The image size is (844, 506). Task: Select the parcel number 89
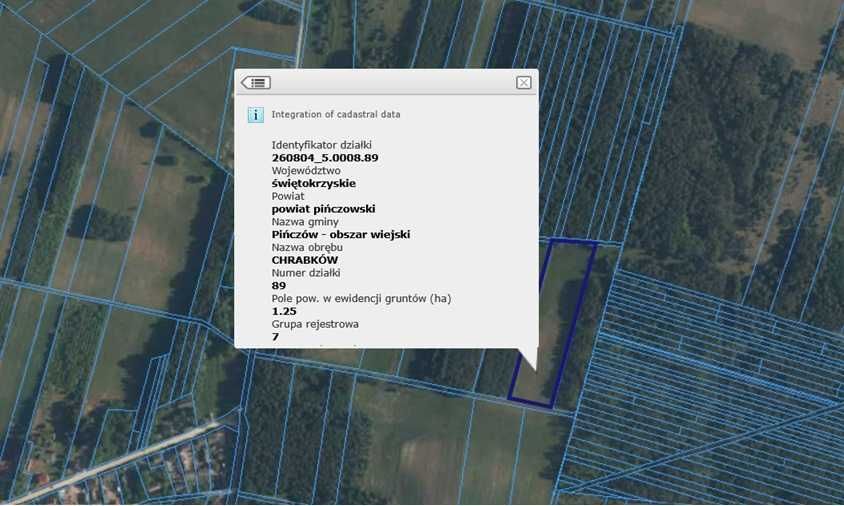pyautogui.click(x=279, y=286)
